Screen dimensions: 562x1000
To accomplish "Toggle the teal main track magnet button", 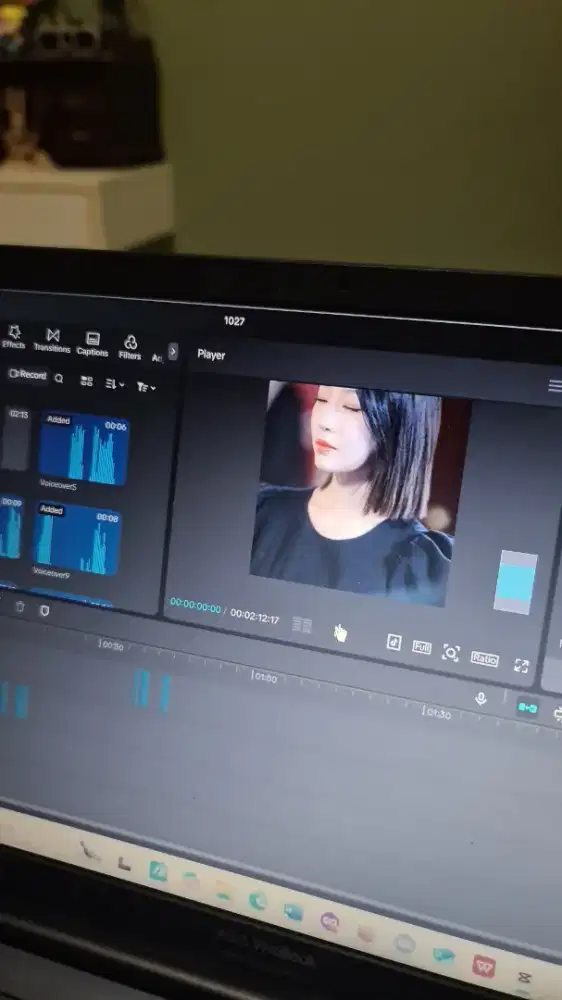I will [528, 707].
